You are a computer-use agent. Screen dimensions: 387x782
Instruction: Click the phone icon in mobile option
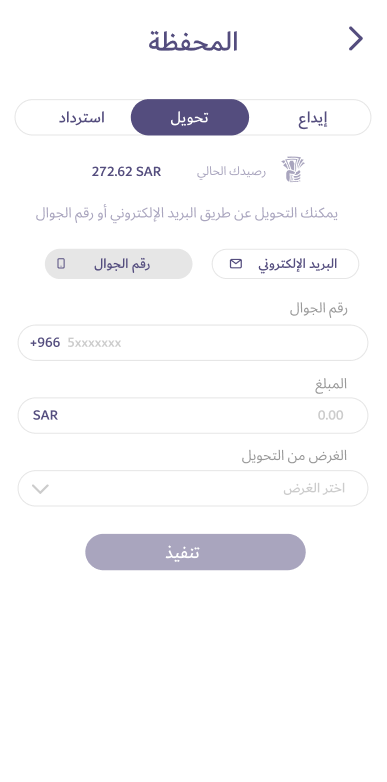(x=61, y=264)
